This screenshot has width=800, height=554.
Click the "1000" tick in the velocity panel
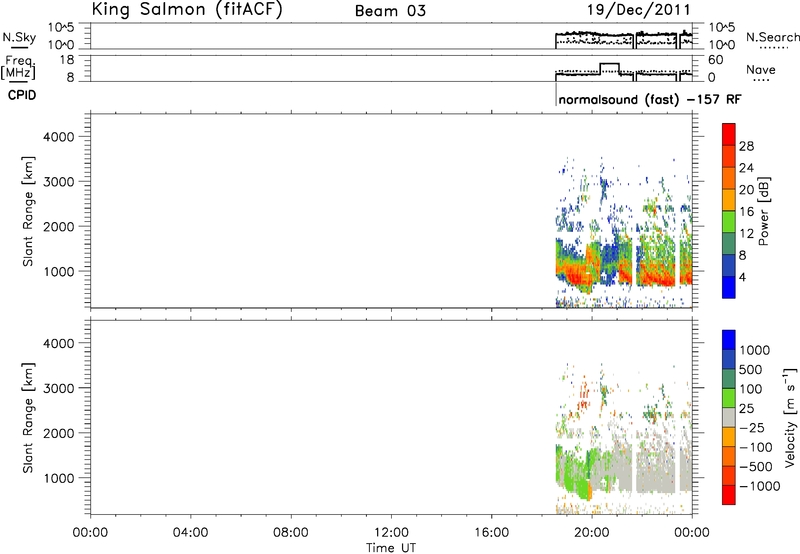(x=59, y=478)
